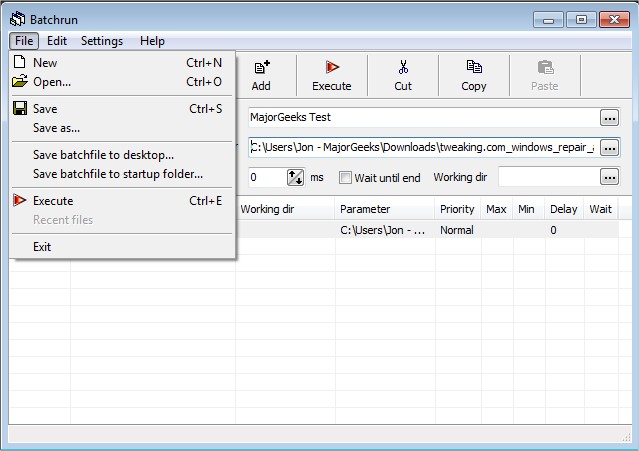639x451 pixels.
Task: Open the Edit menu
Action: (57, 41)
